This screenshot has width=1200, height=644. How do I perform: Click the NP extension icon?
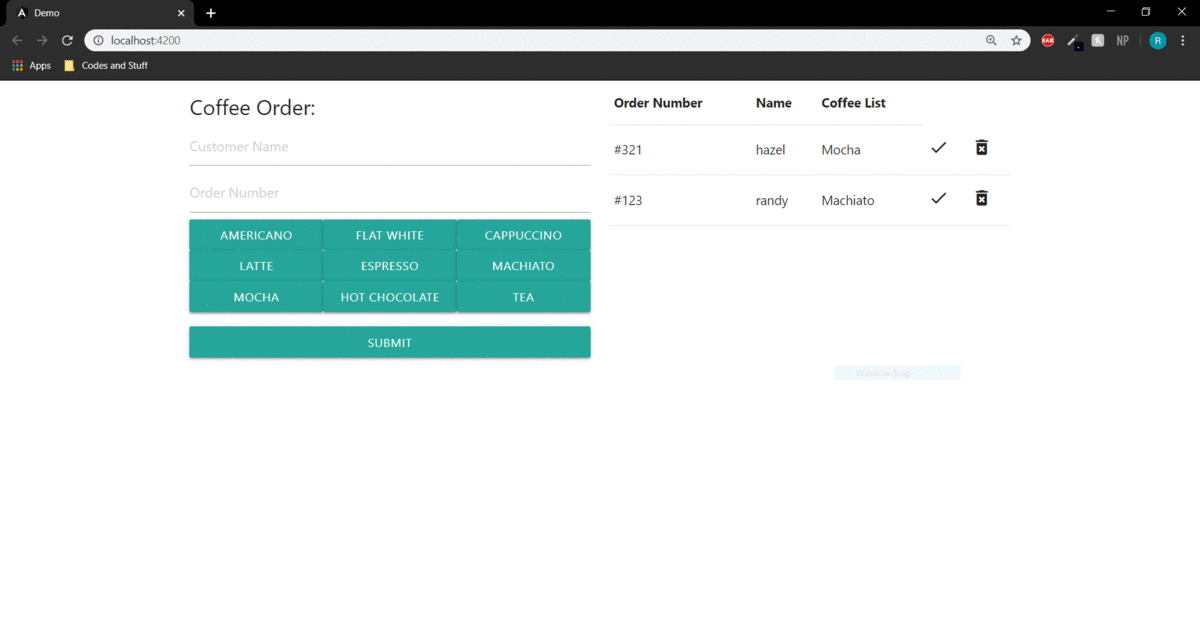pyautogui.click(x=1123, y=40)
